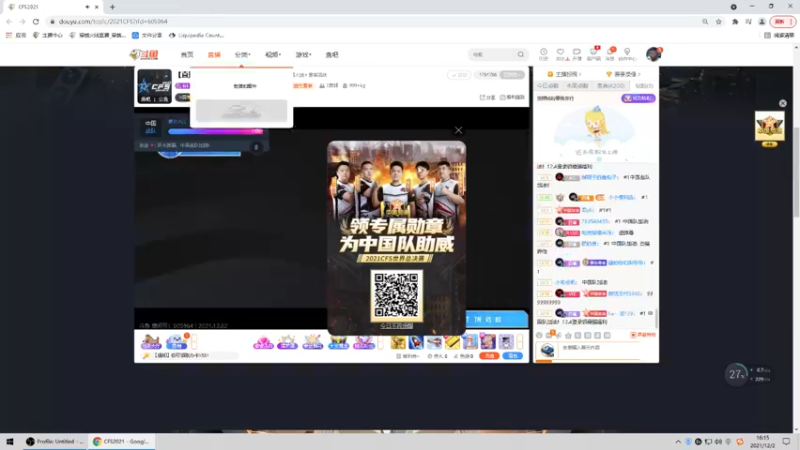The image size is (800, 450).
Task: Click the blue mascot activity icon with badge
Action: click(x=176, y=342)
